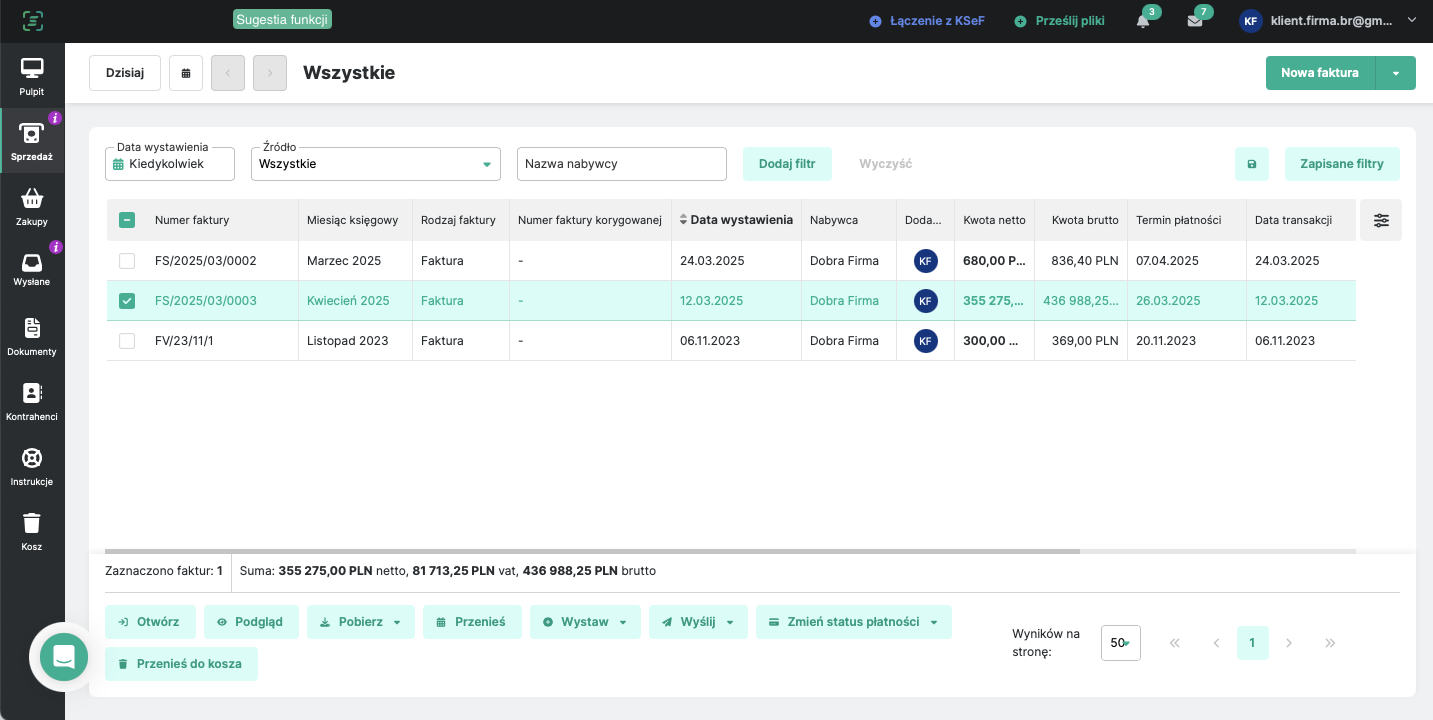Image resolution: width=1433 pixels, height=720 pixels.
Task: Check the box for invoice FS/2025/03/0002
Action: point(127,261)
